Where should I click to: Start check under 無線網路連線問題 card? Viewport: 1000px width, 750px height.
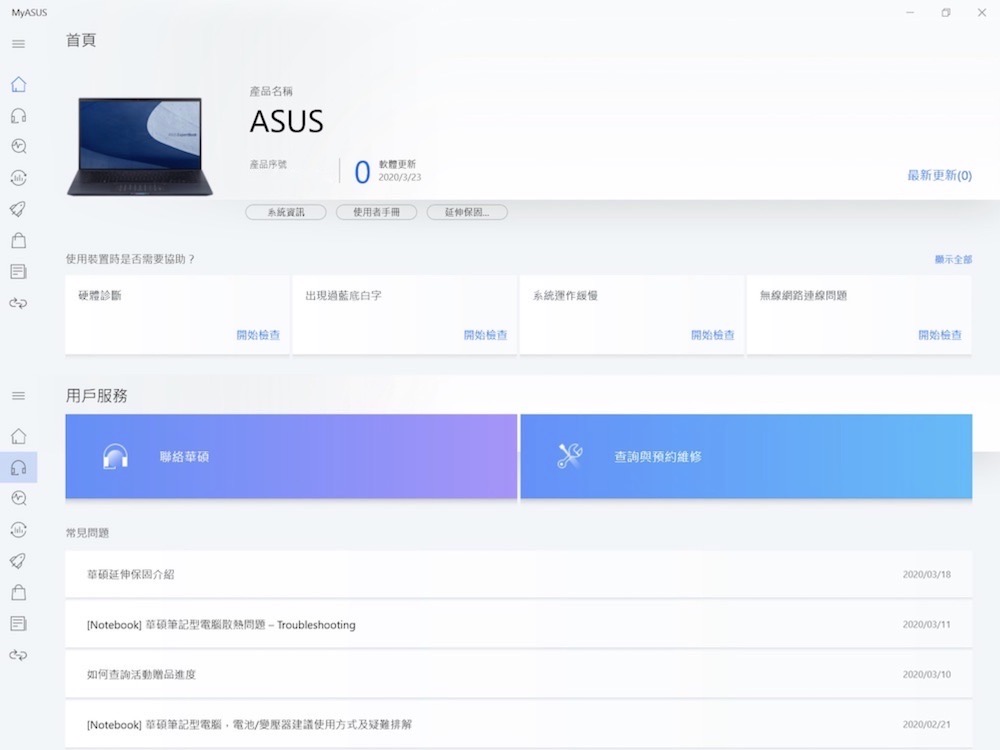click(x=939, y=335)
